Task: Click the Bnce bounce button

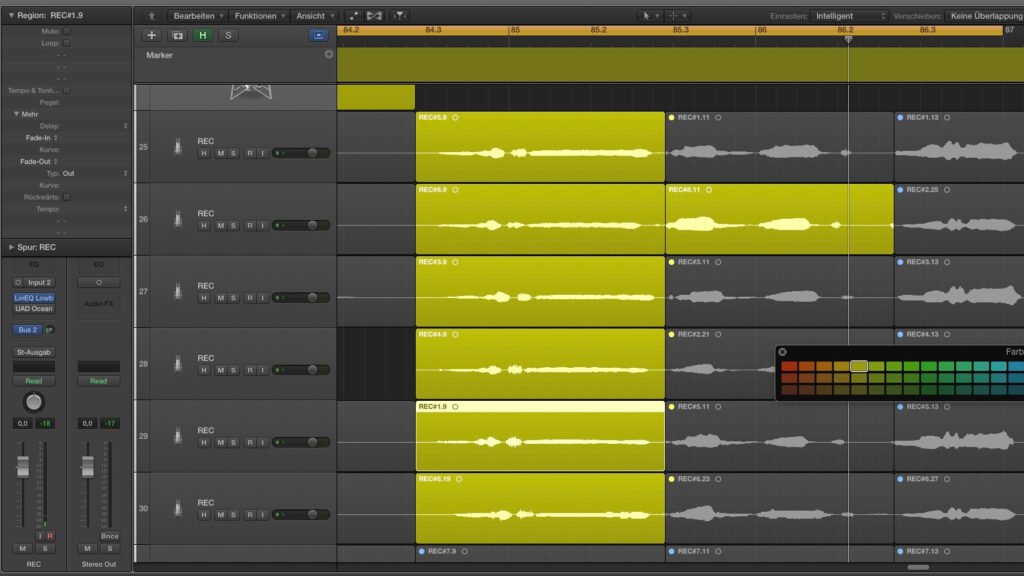Action: point(110,536)
